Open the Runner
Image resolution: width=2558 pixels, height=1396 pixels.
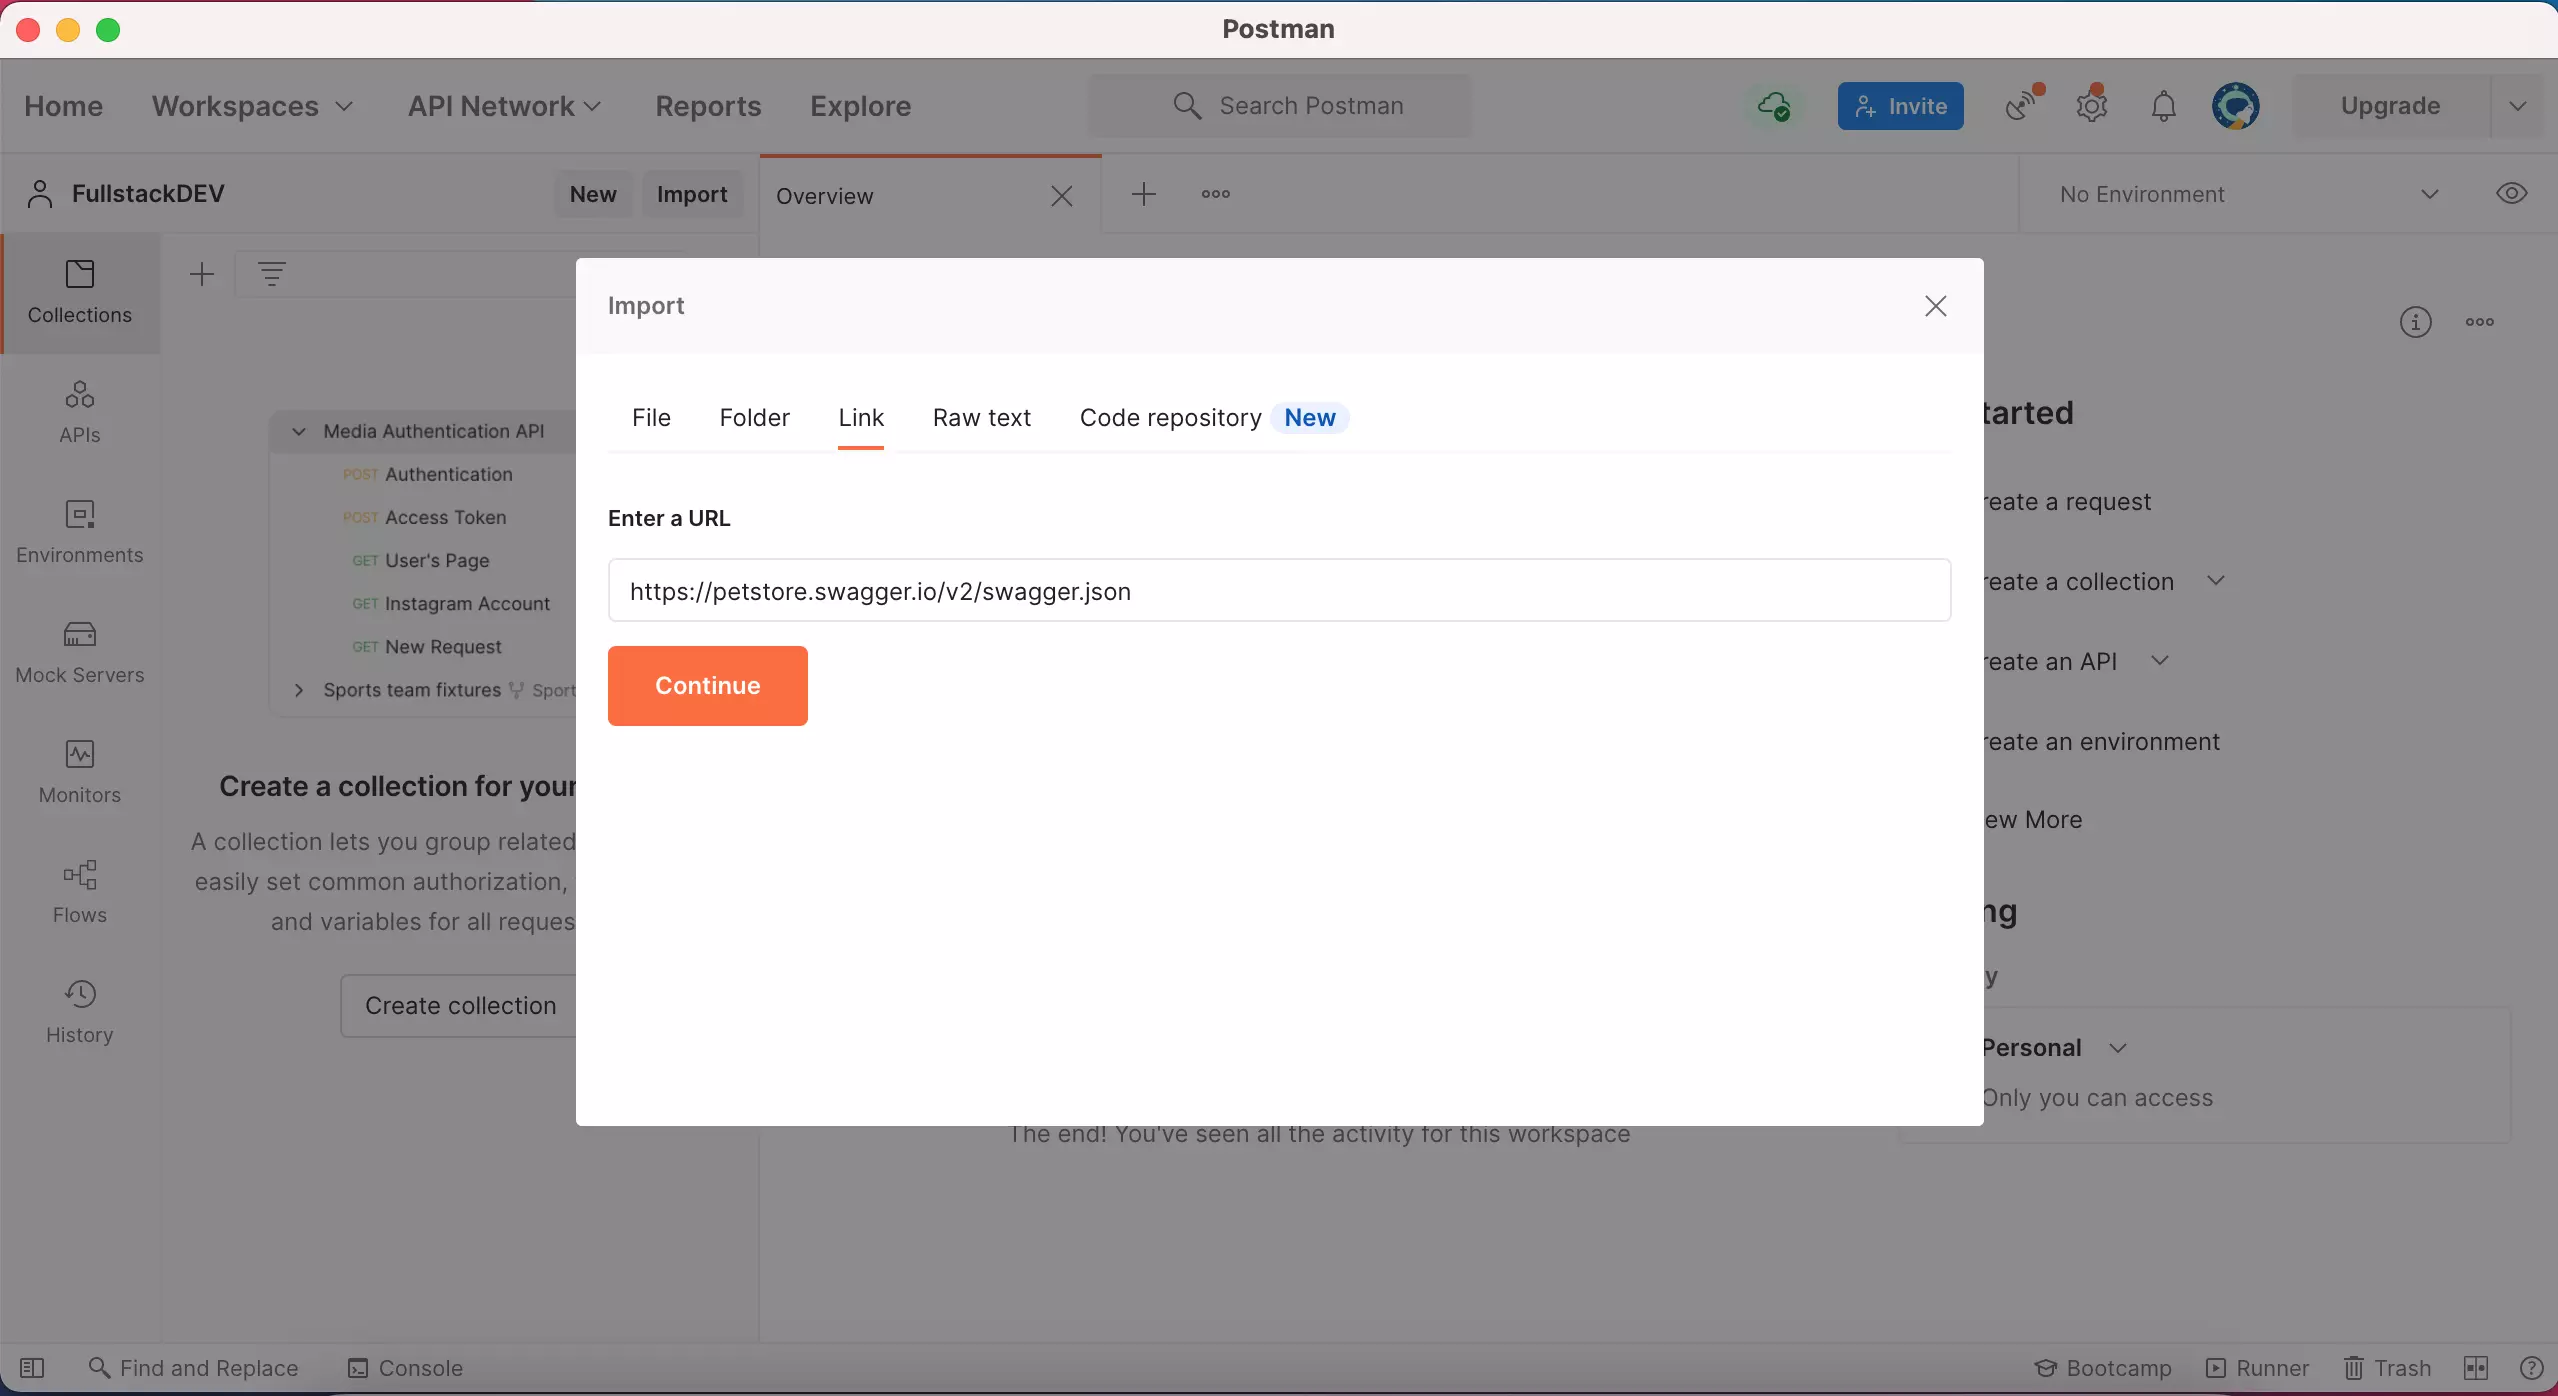point(2258,1368)
